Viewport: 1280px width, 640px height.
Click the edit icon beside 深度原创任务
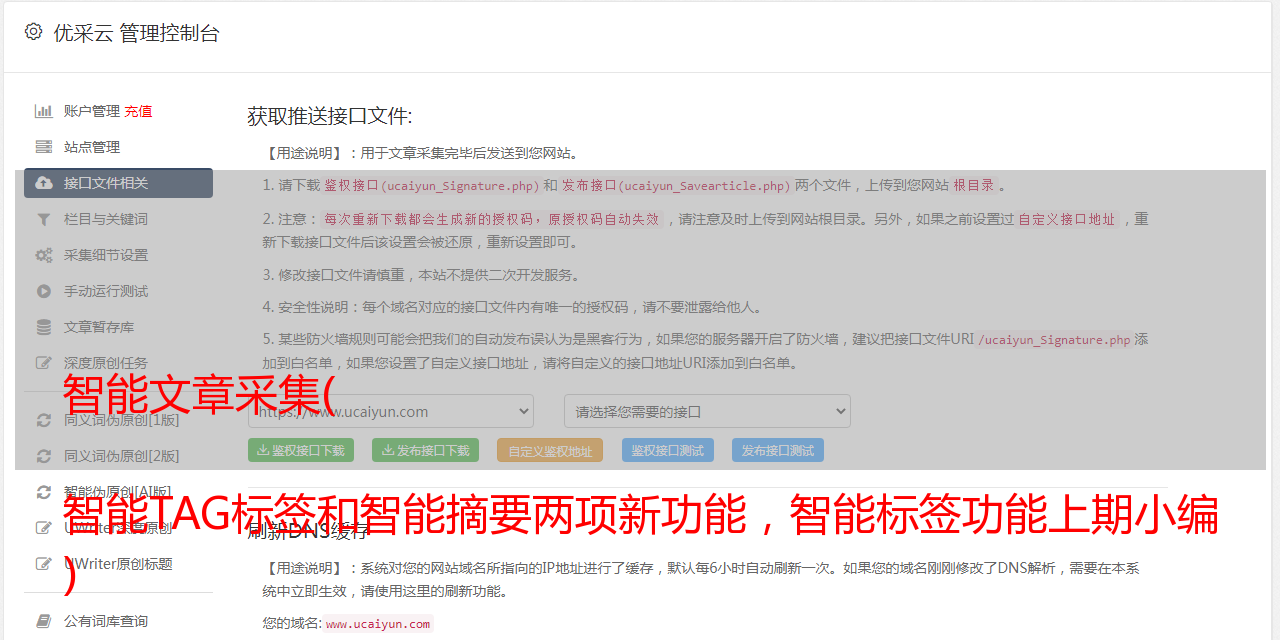pos(43,363)
